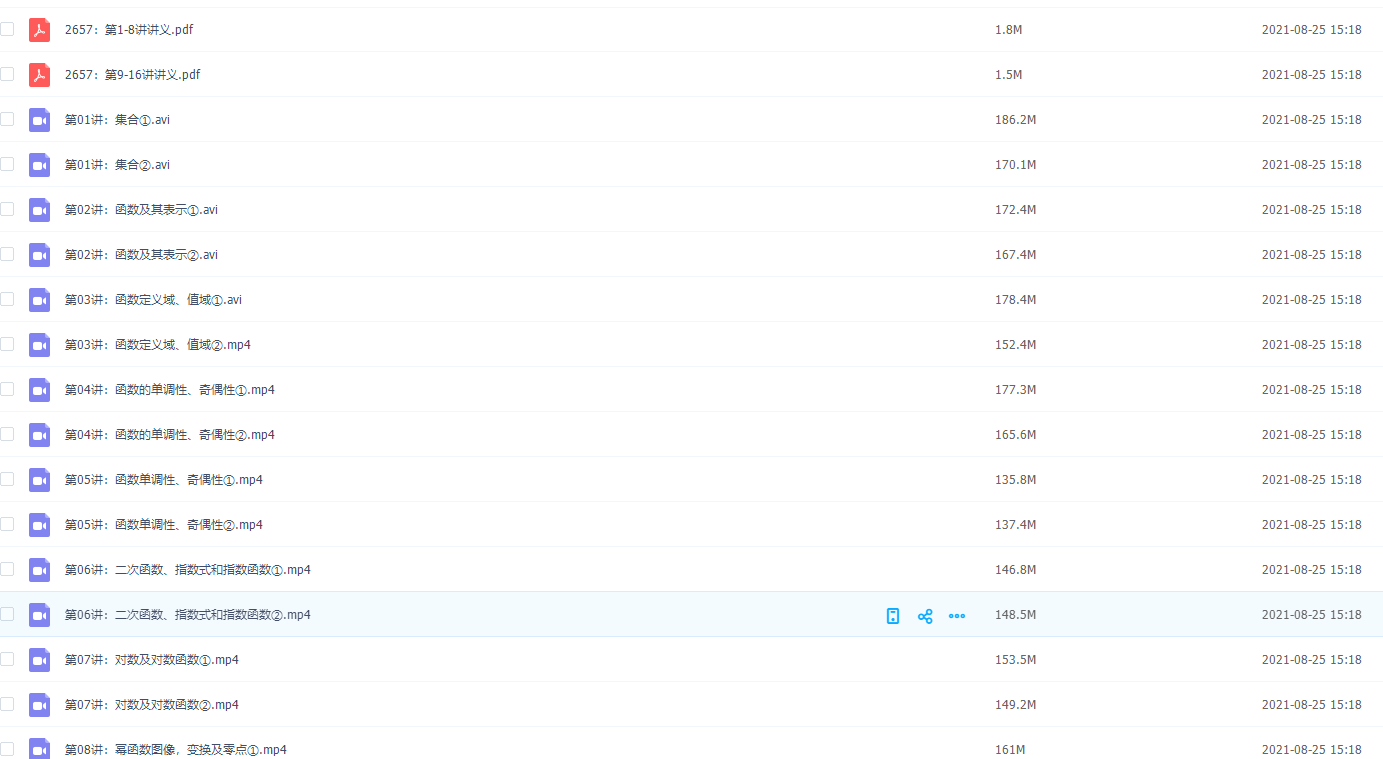Viewport: 1383px width, 759px height.
Task: Open file 第01讲：集合②.avi by its name
Action: click(117, 165)
